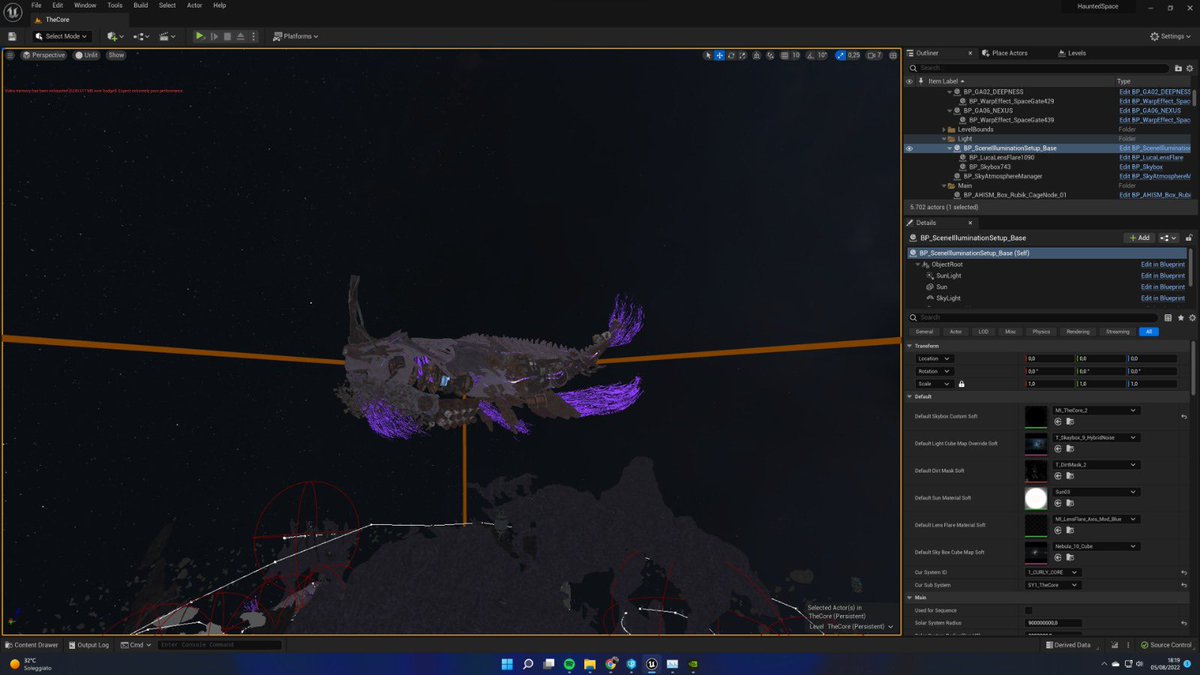The height and width of the screenshot is (675, 1200).
Task: Click Edit BP_Skybox link
Action: click(1141, 167)
